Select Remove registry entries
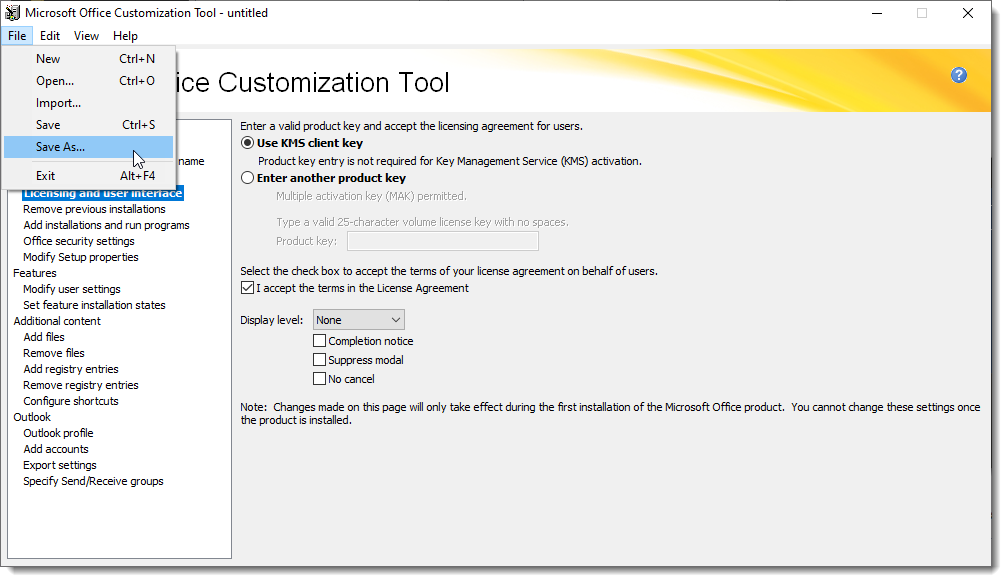Image resolution: width=1007 pixels, height=582 pixels. point(81,385)
